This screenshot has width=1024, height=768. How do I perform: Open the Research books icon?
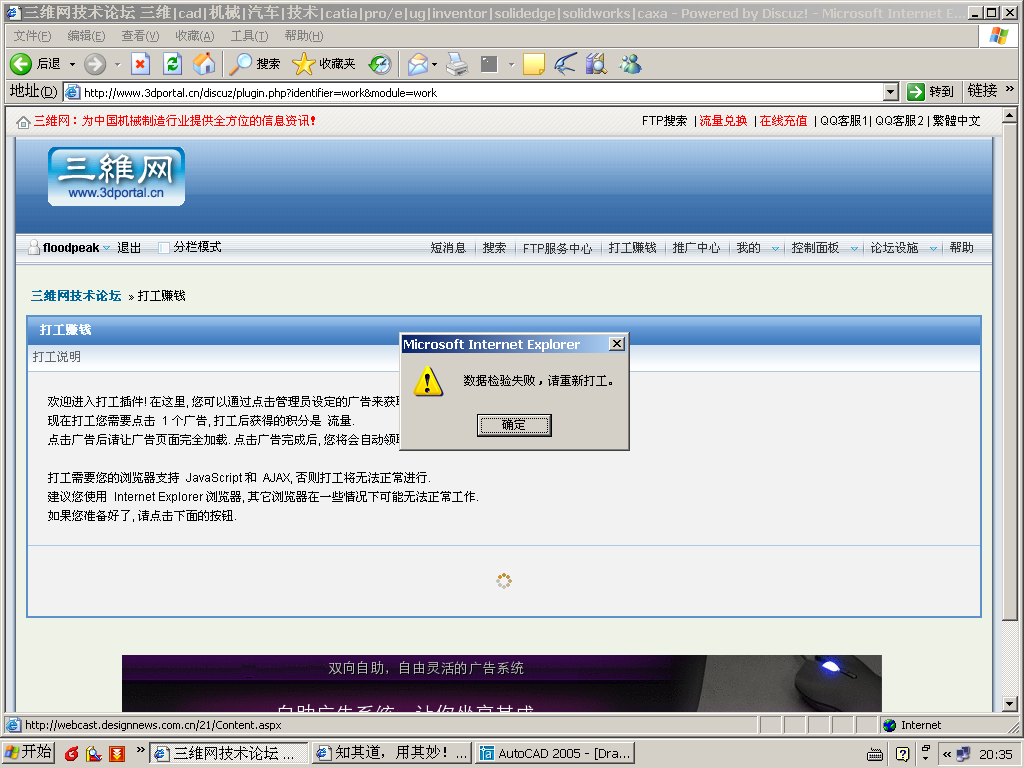coord(596,64)
